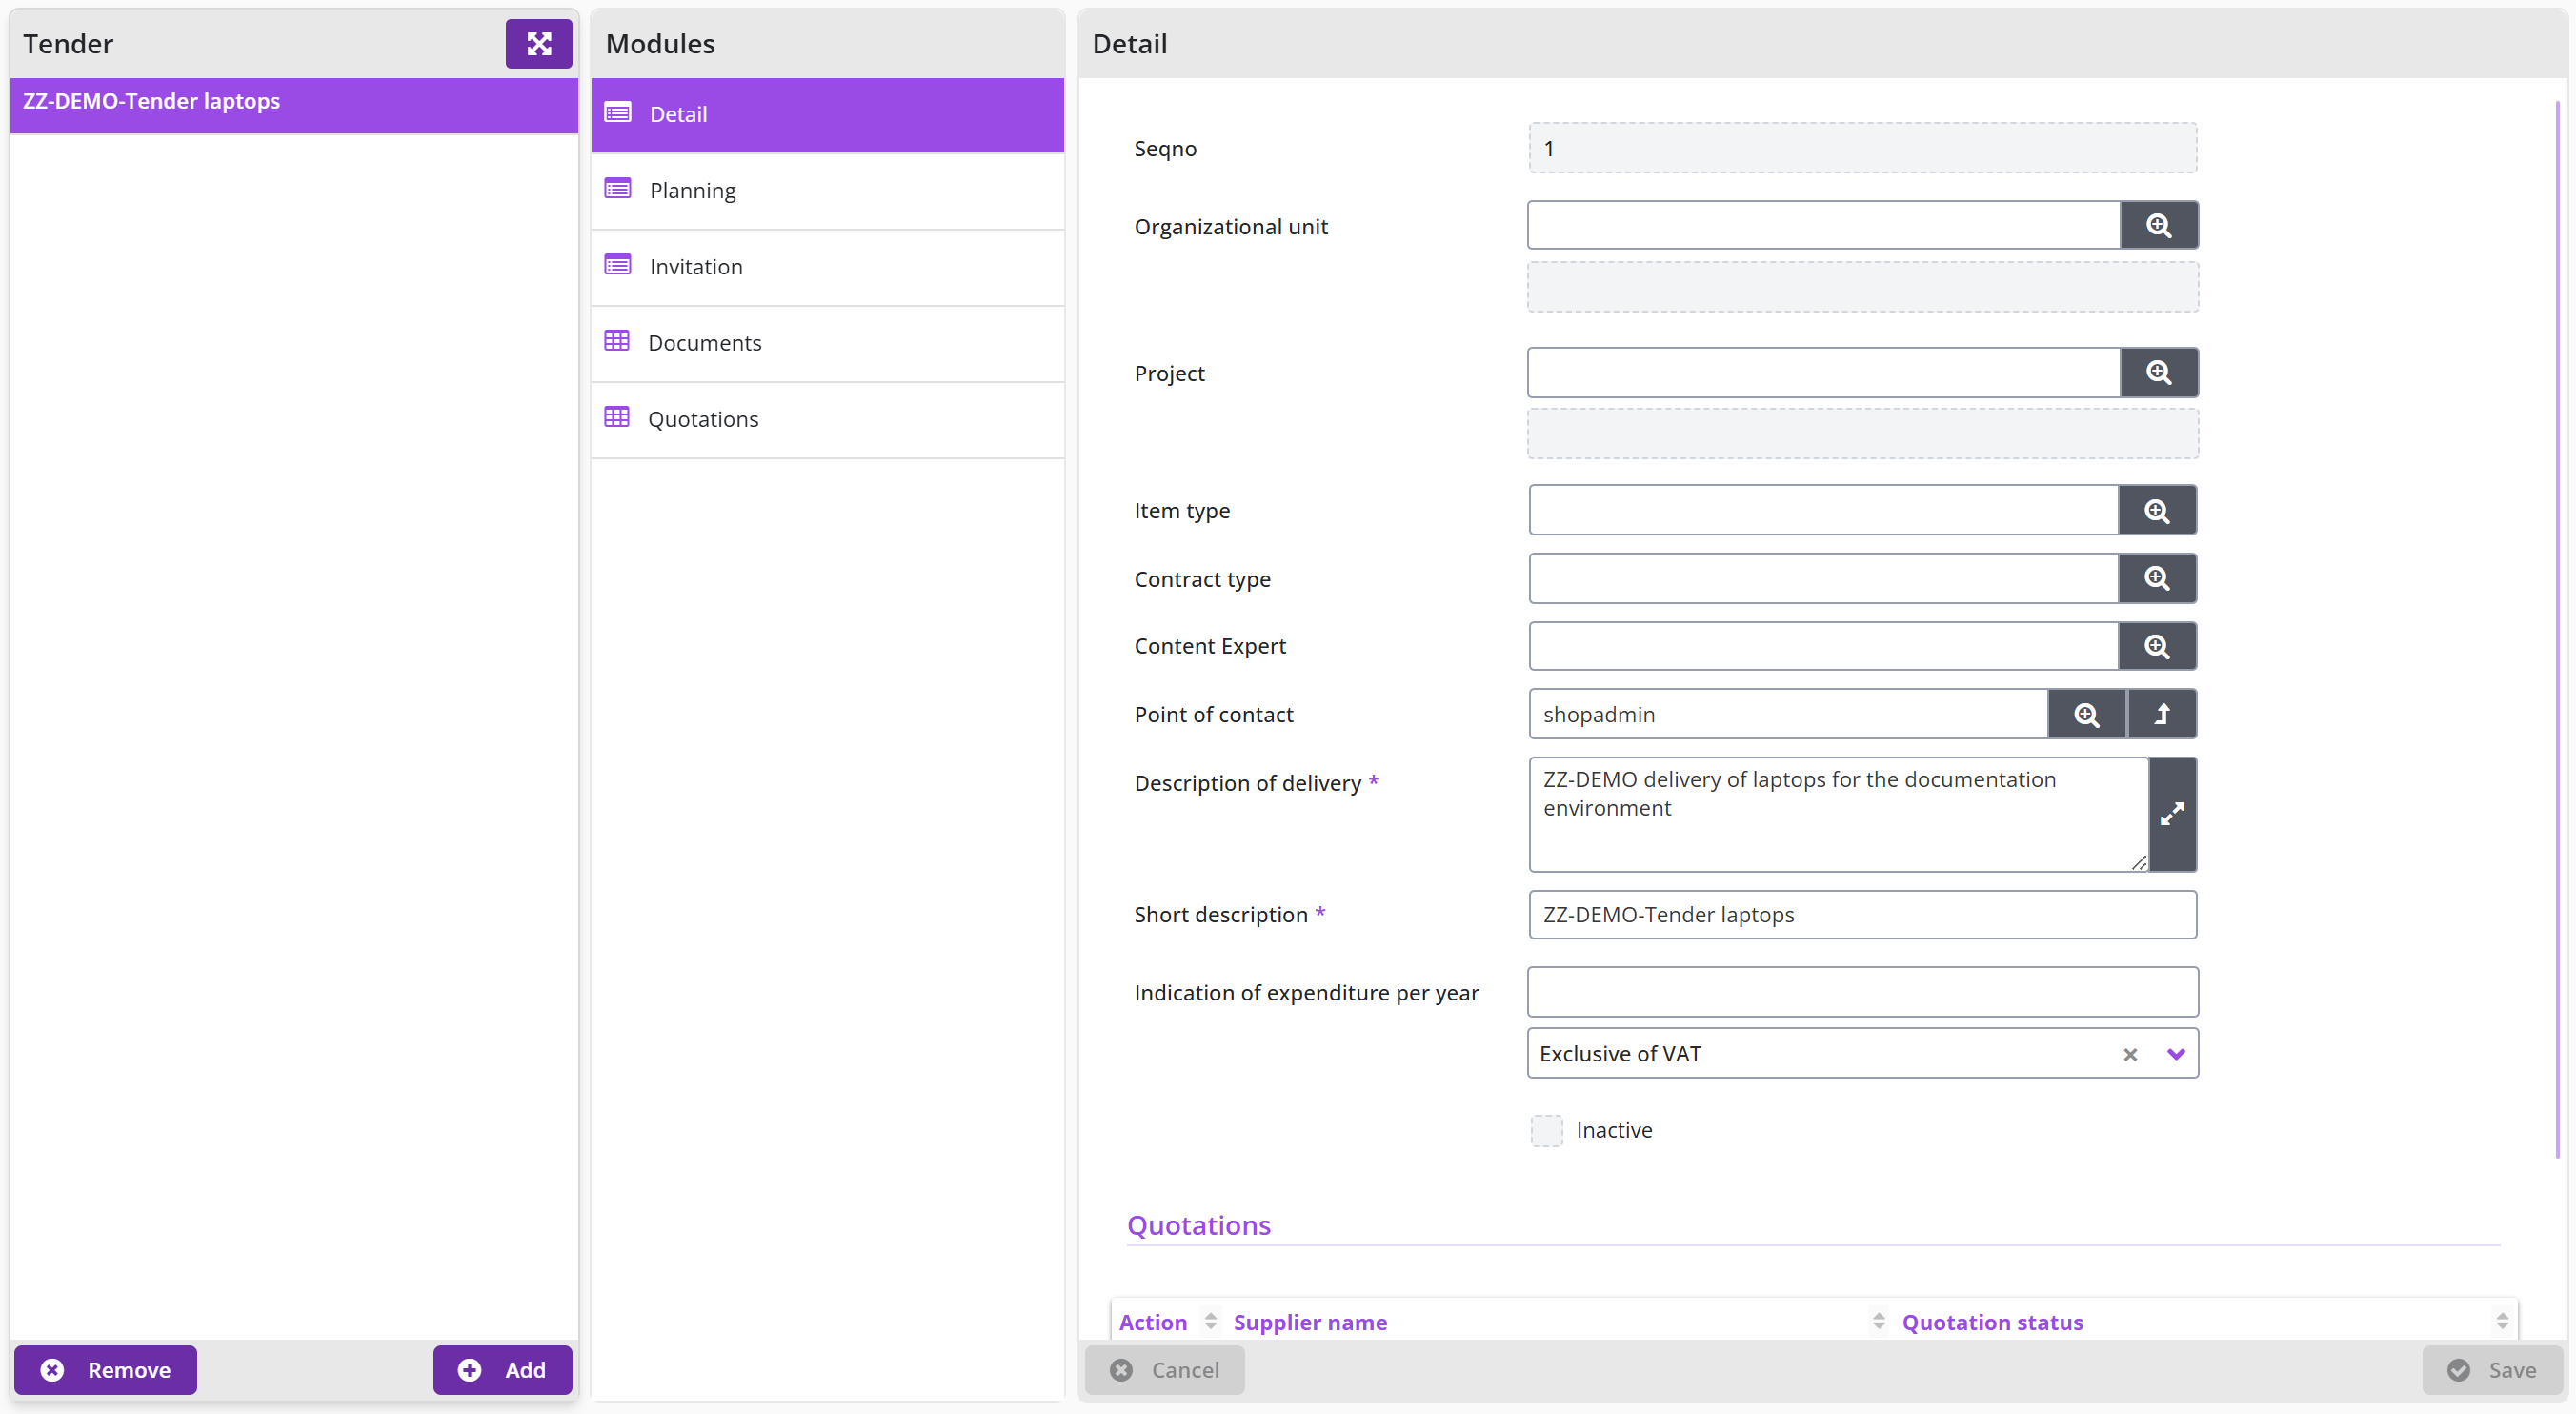Sort by Supplier name column arrows
The image size is (2576, 1414).
tap(1878, 1321)
